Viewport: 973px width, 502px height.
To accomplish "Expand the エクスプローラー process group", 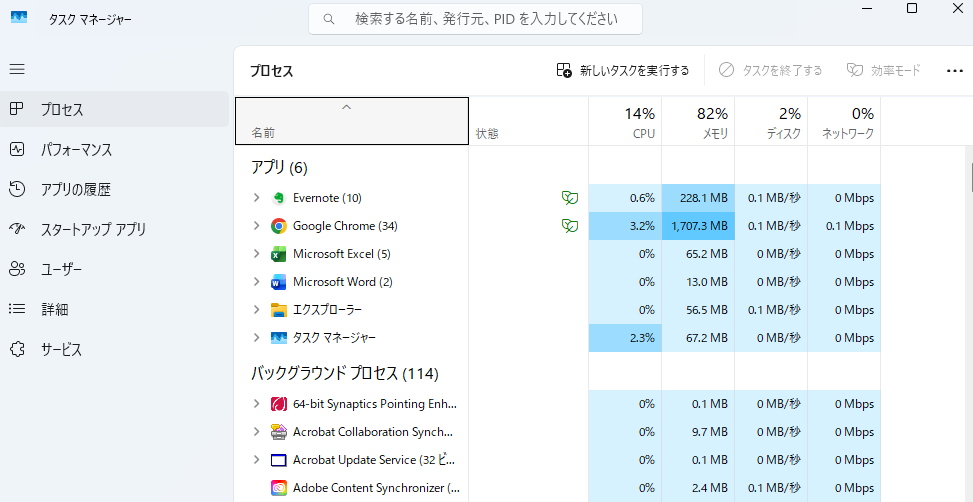I will tap(256, 310).
